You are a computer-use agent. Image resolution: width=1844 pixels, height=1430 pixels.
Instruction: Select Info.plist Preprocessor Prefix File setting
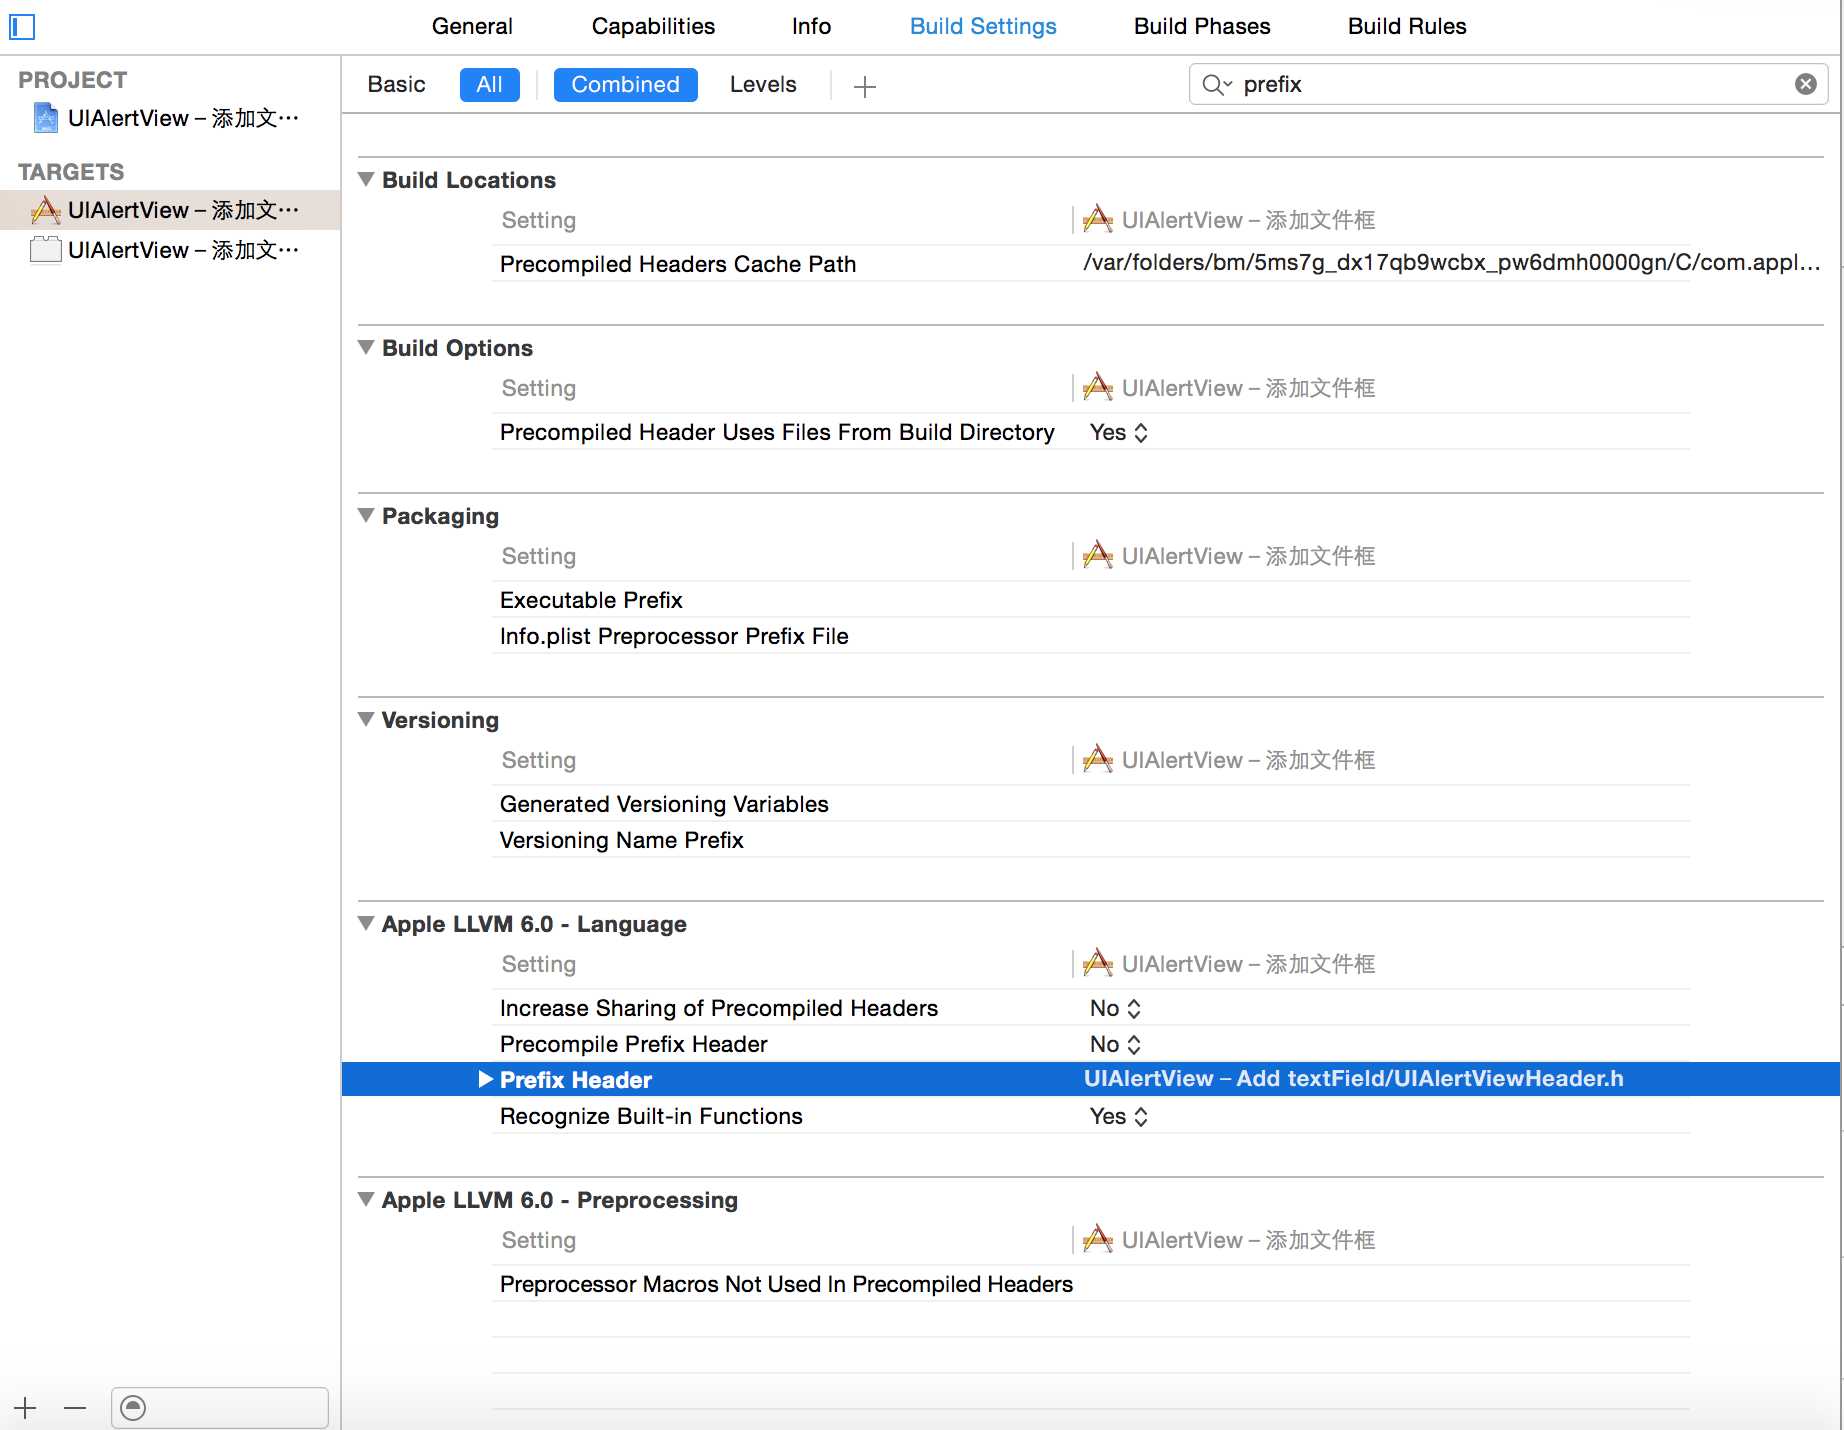[x=674, y=636]
